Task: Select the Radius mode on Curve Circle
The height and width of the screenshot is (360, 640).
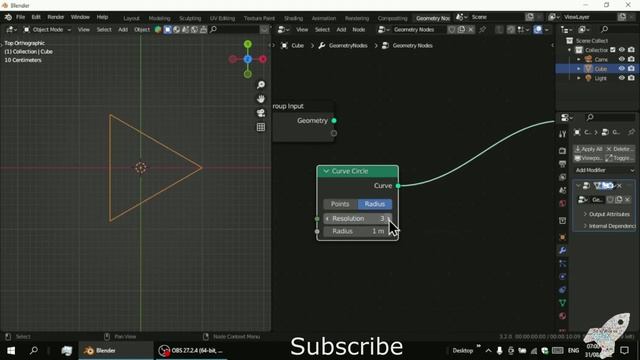Action: point(375,204)
